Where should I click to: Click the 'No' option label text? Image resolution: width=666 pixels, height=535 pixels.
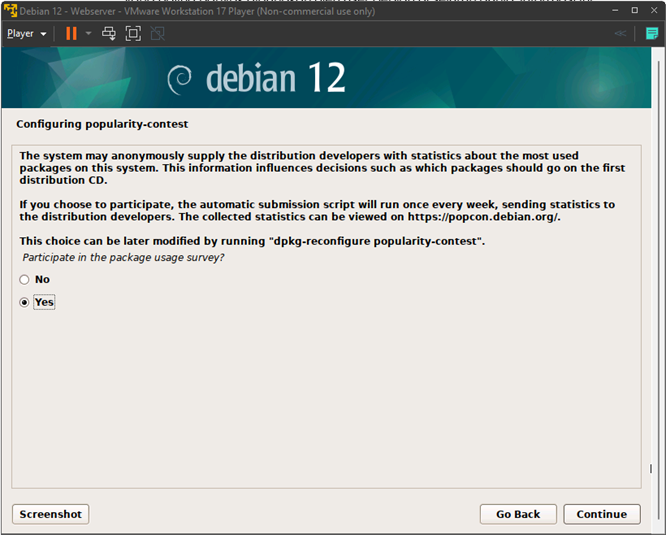point(42,280)
